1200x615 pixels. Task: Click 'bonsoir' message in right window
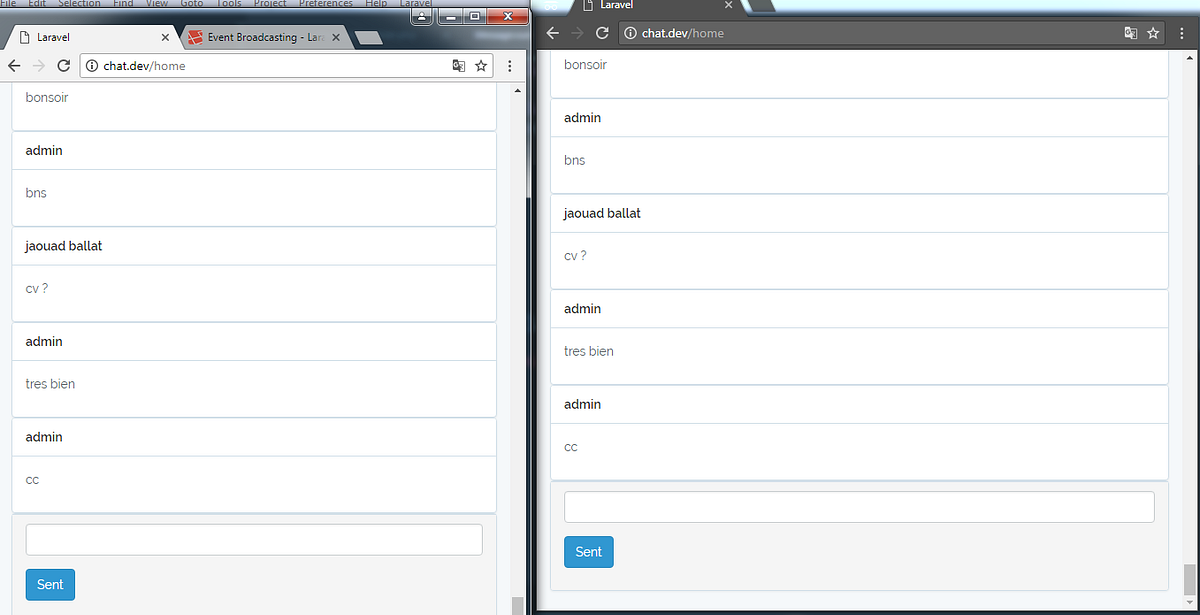tap(585, 65)
